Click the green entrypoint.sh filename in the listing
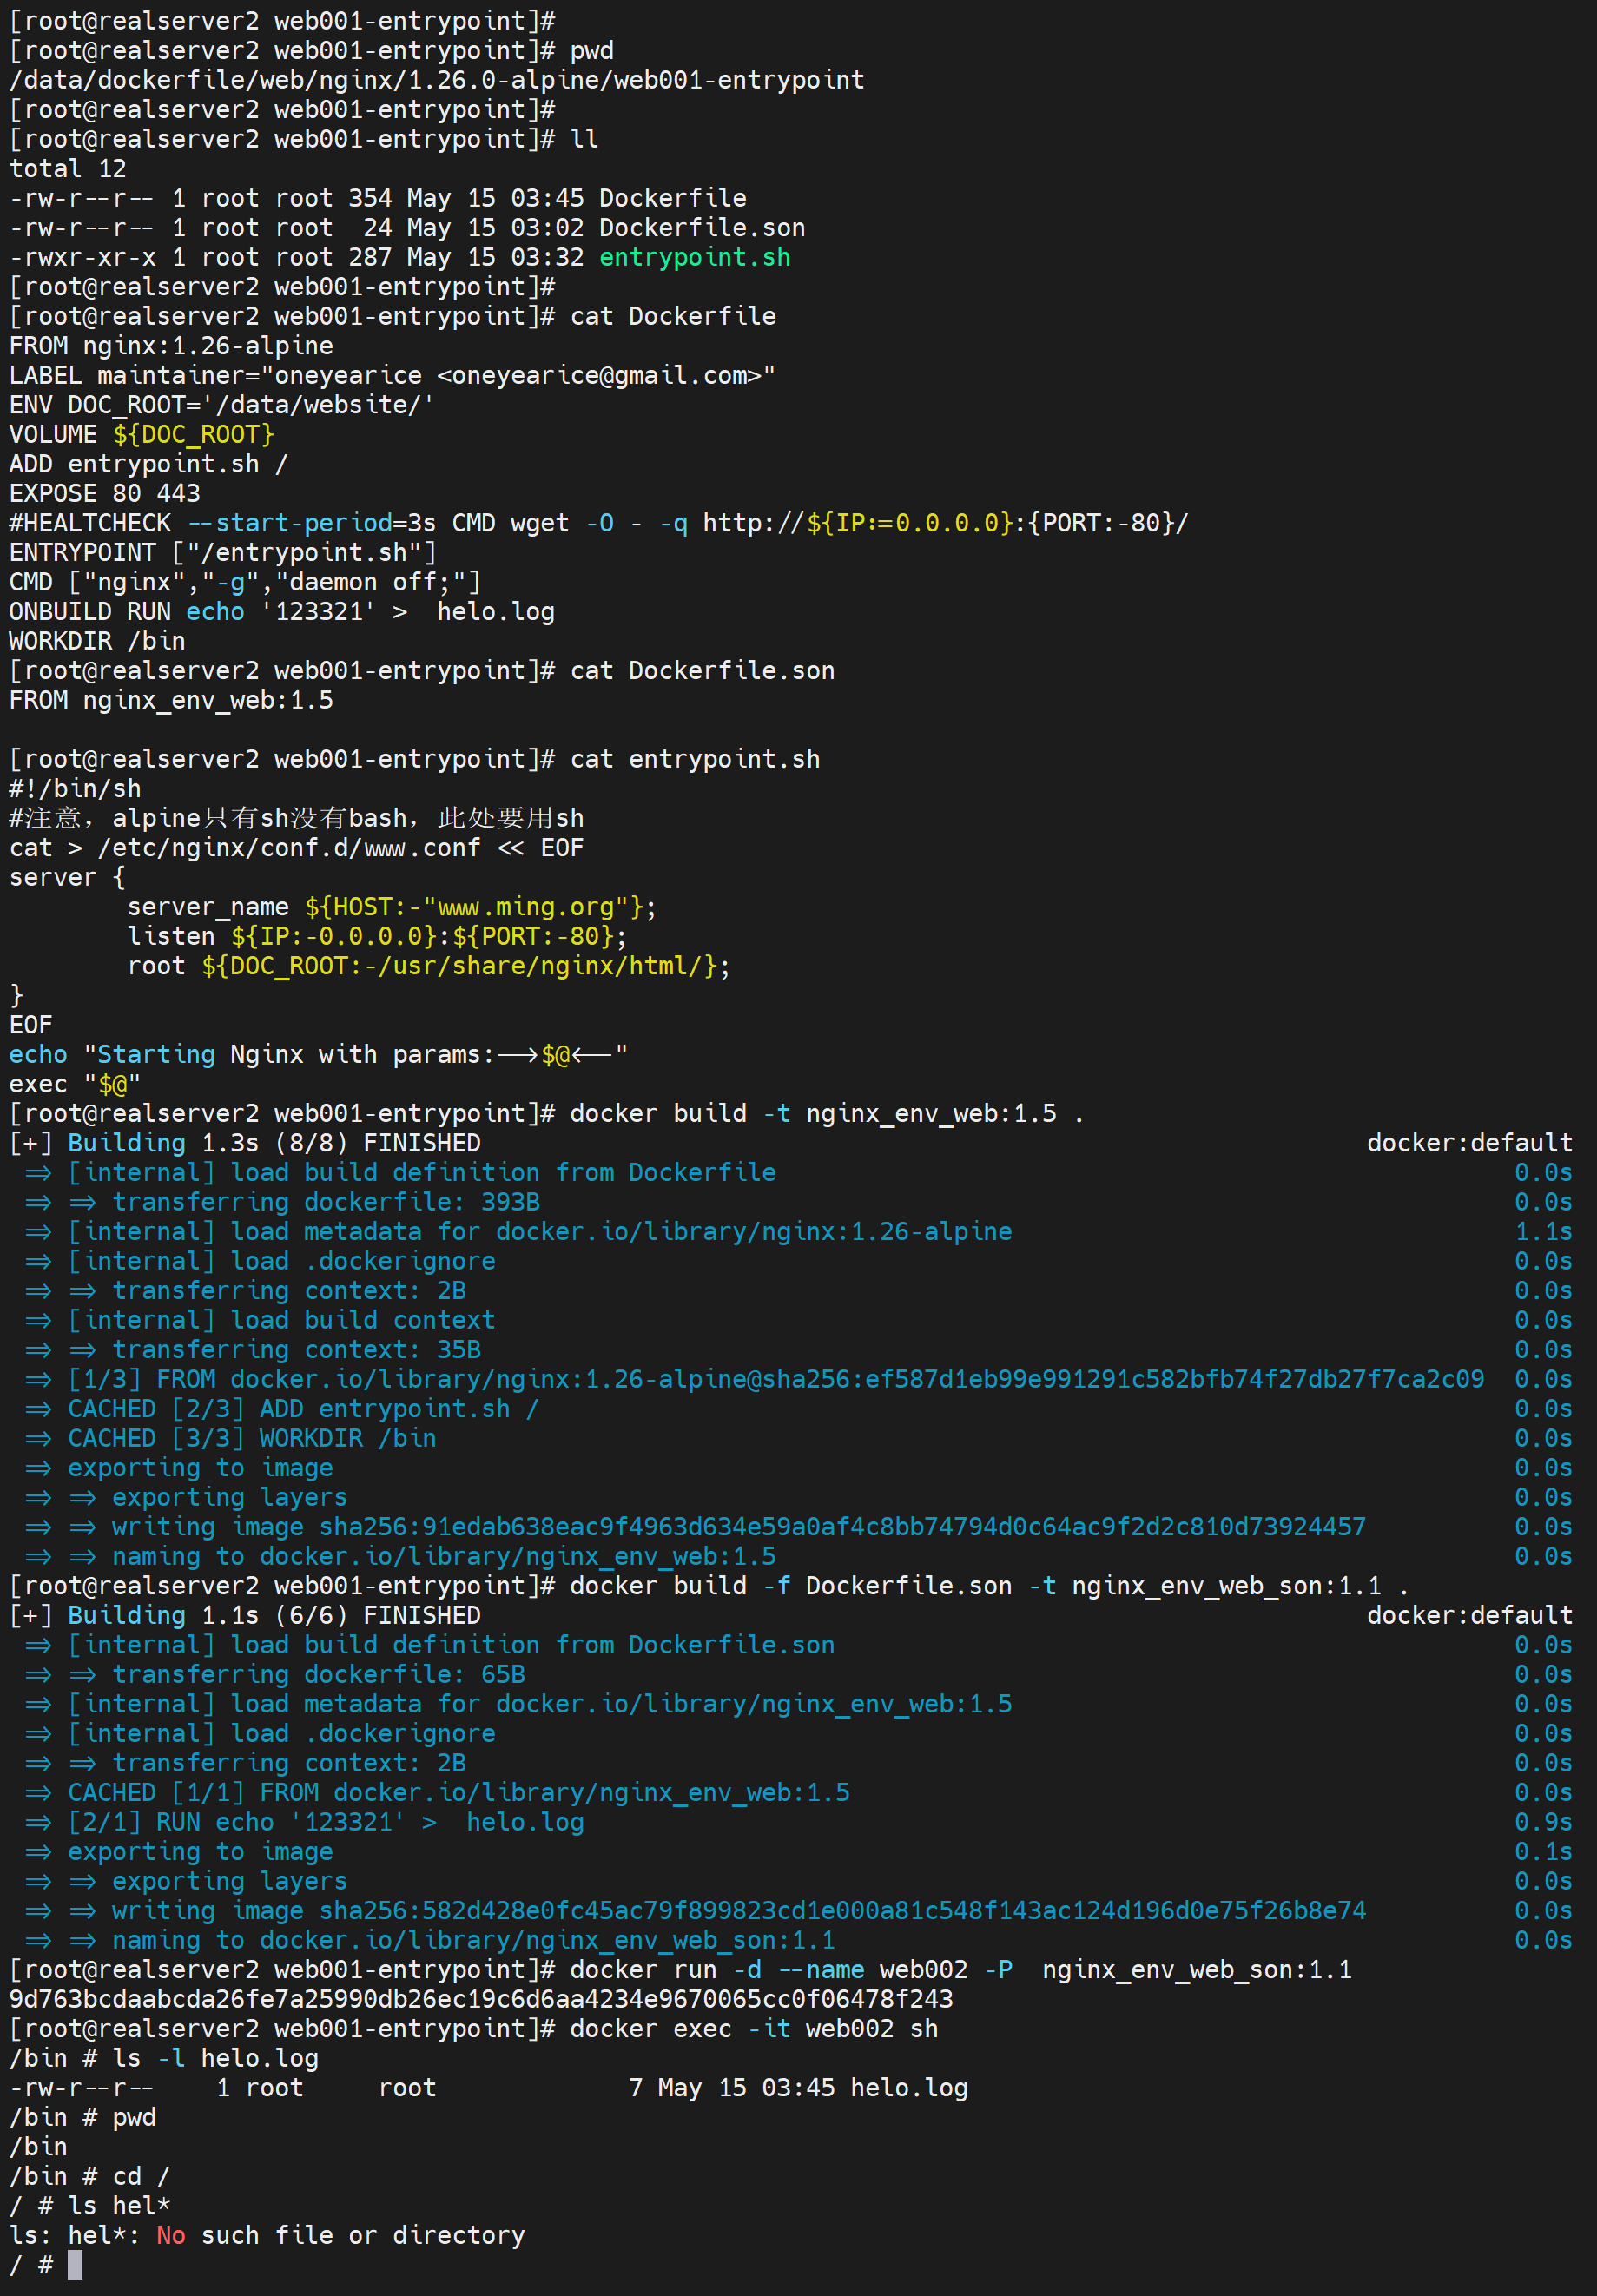 [x=694, y=258]
